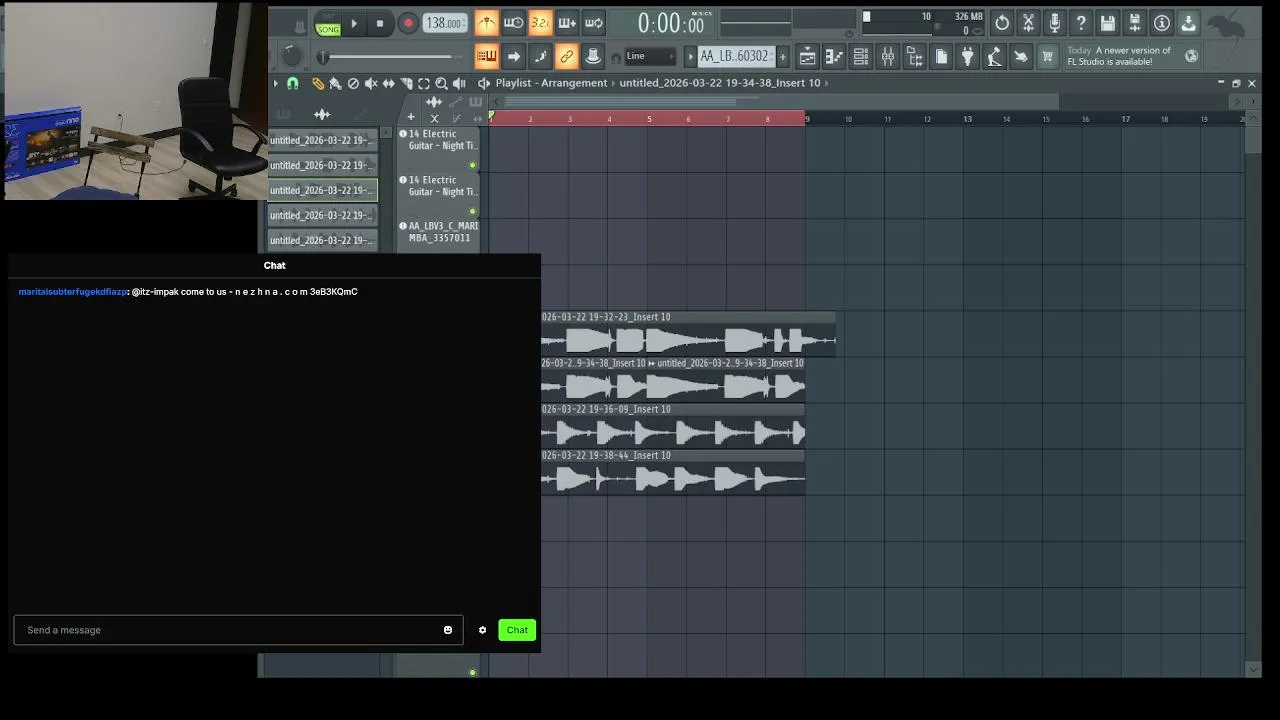The image size is (1280, 720).
Task: Click the download update icon
Action: (1189, 23)
